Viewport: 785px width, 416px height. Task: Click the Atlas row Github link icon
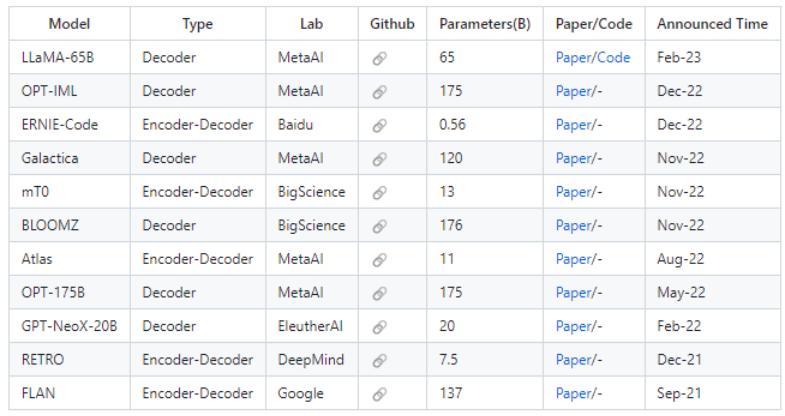379,259
